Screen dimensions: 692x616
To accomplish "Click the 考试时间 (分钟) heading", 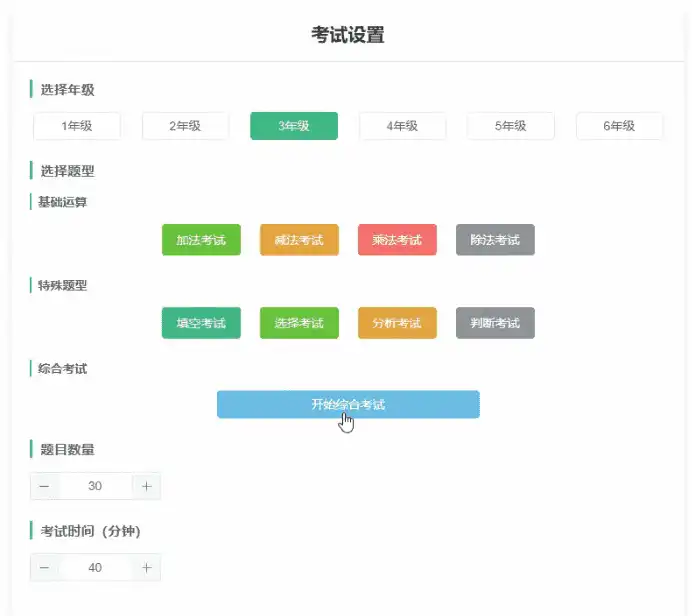I will tap(90, 531).
